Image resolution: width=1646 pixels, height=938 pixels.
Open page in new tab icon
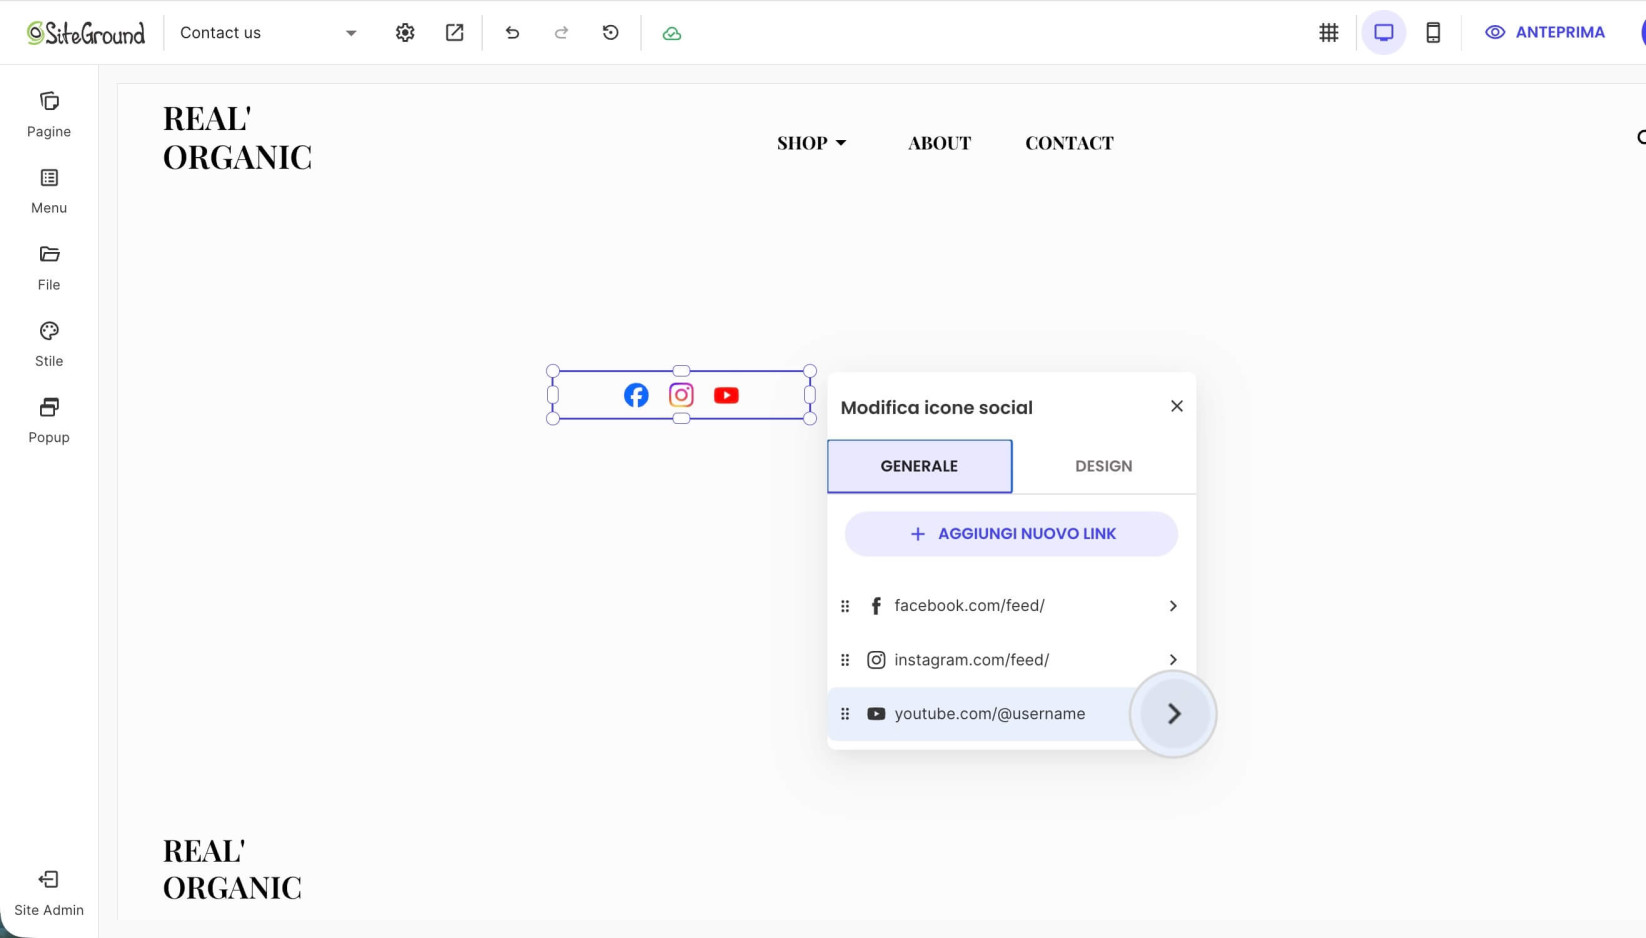point(455,33)
